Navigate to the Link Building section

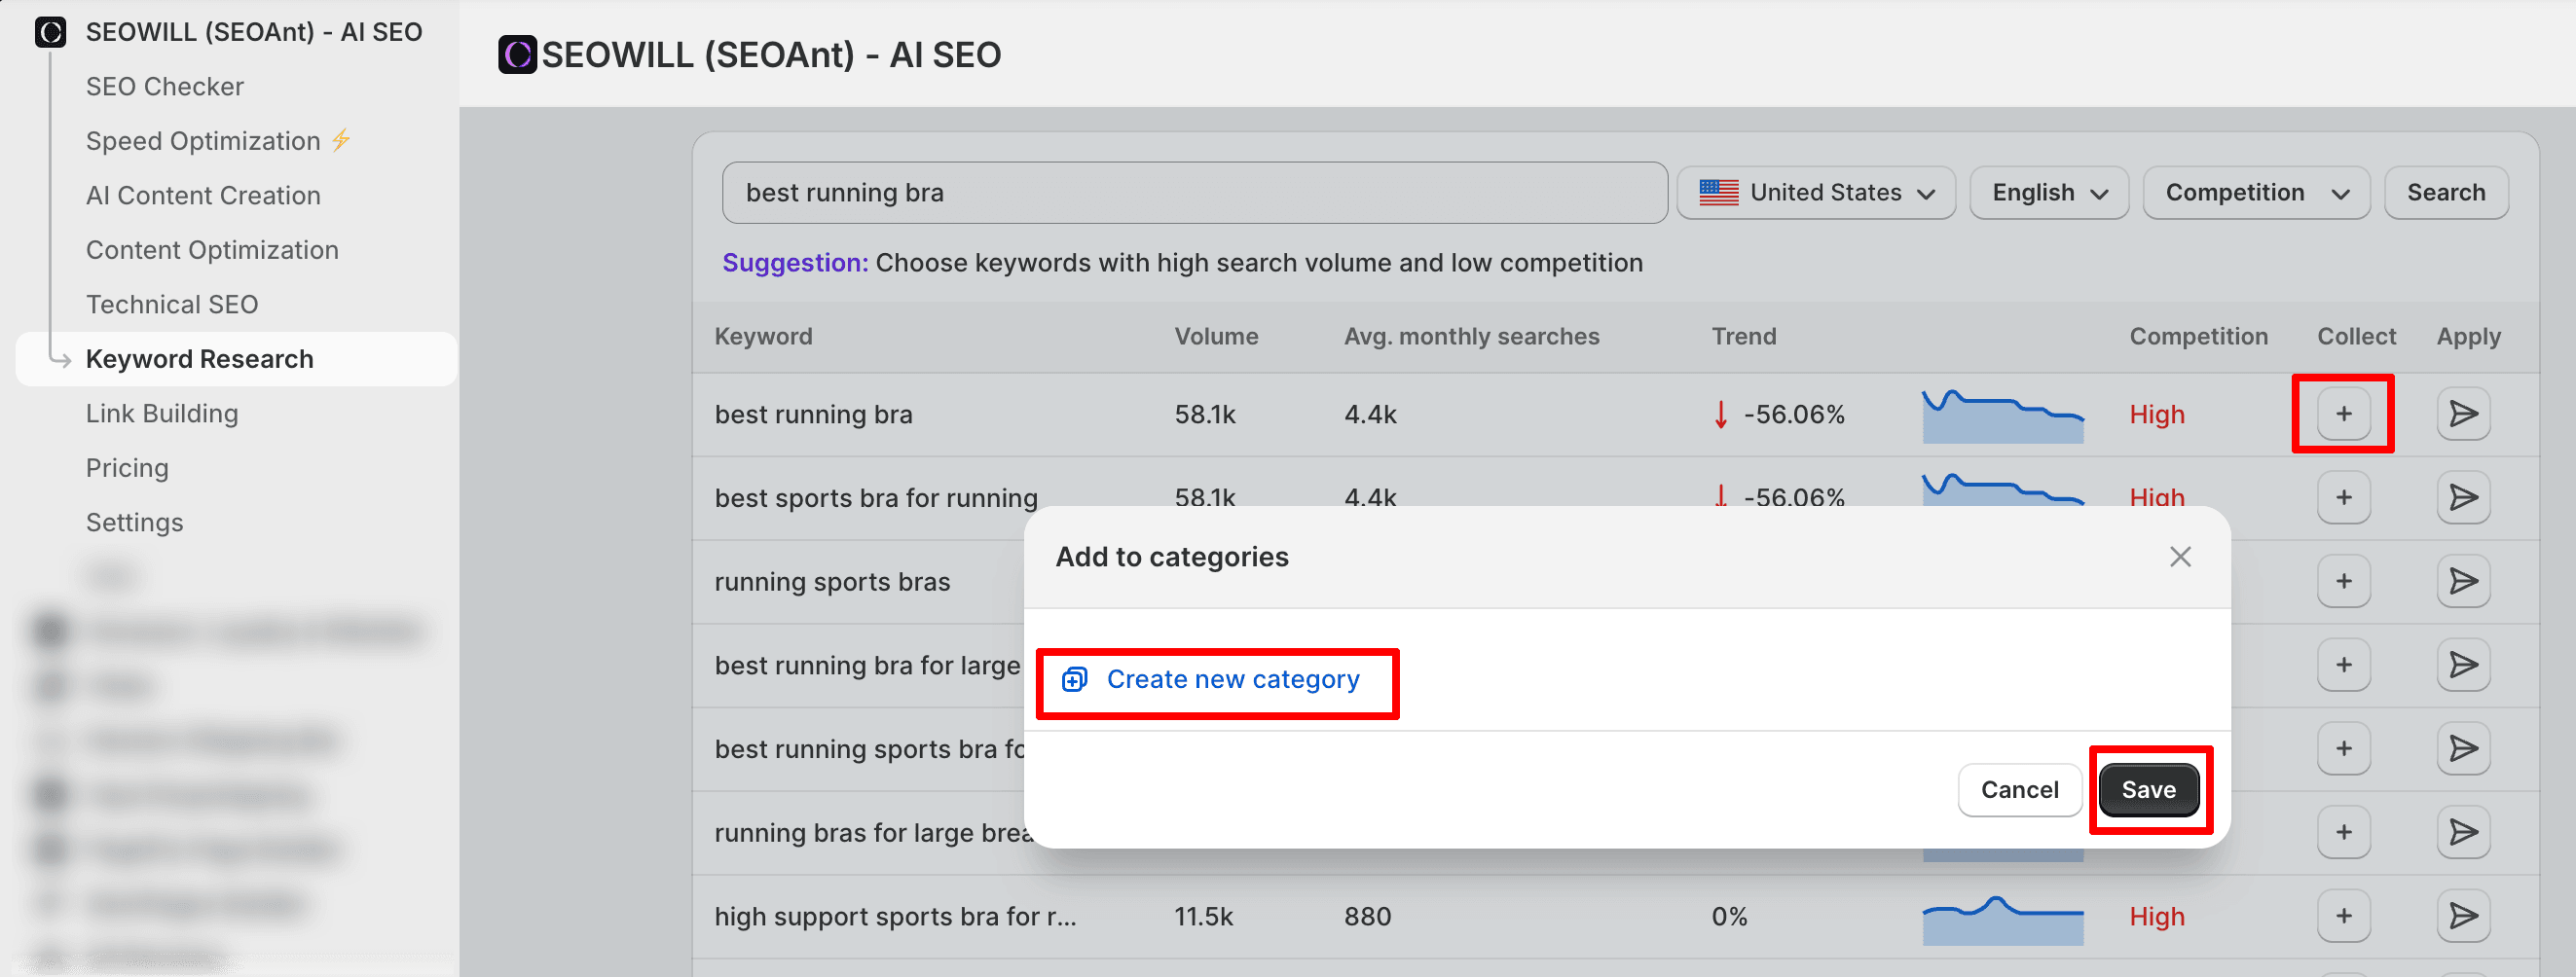pos(162,414)
